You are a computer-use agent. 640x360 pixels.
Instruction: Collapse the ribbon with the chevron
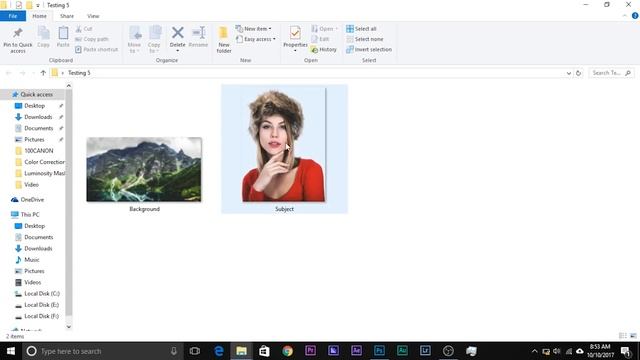pos(624,16)
